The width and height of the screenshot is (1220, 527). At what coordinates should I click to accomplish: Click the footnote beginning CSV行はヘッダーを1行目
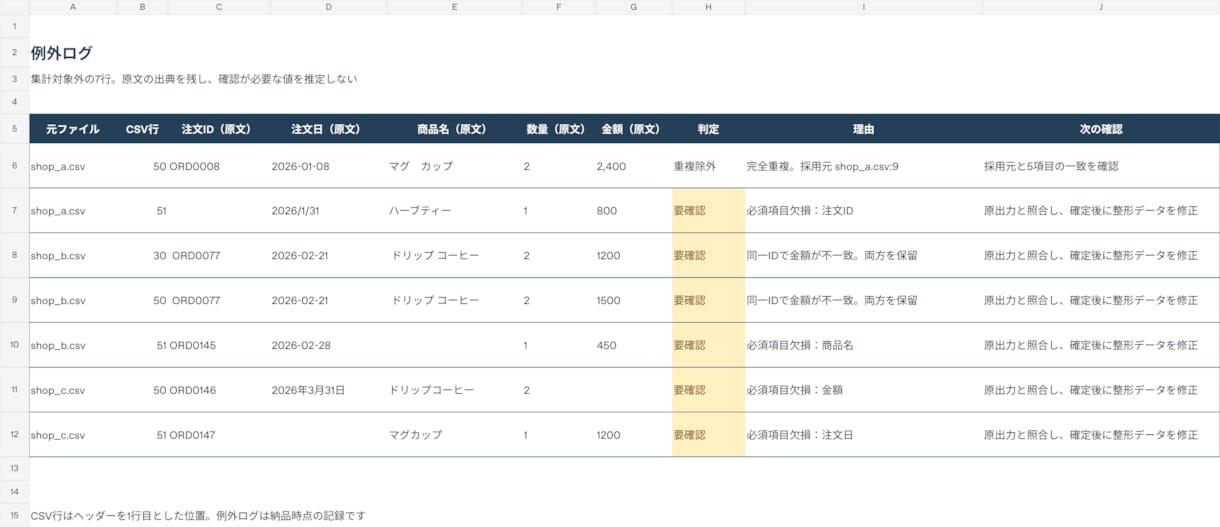tap(198, 516)
